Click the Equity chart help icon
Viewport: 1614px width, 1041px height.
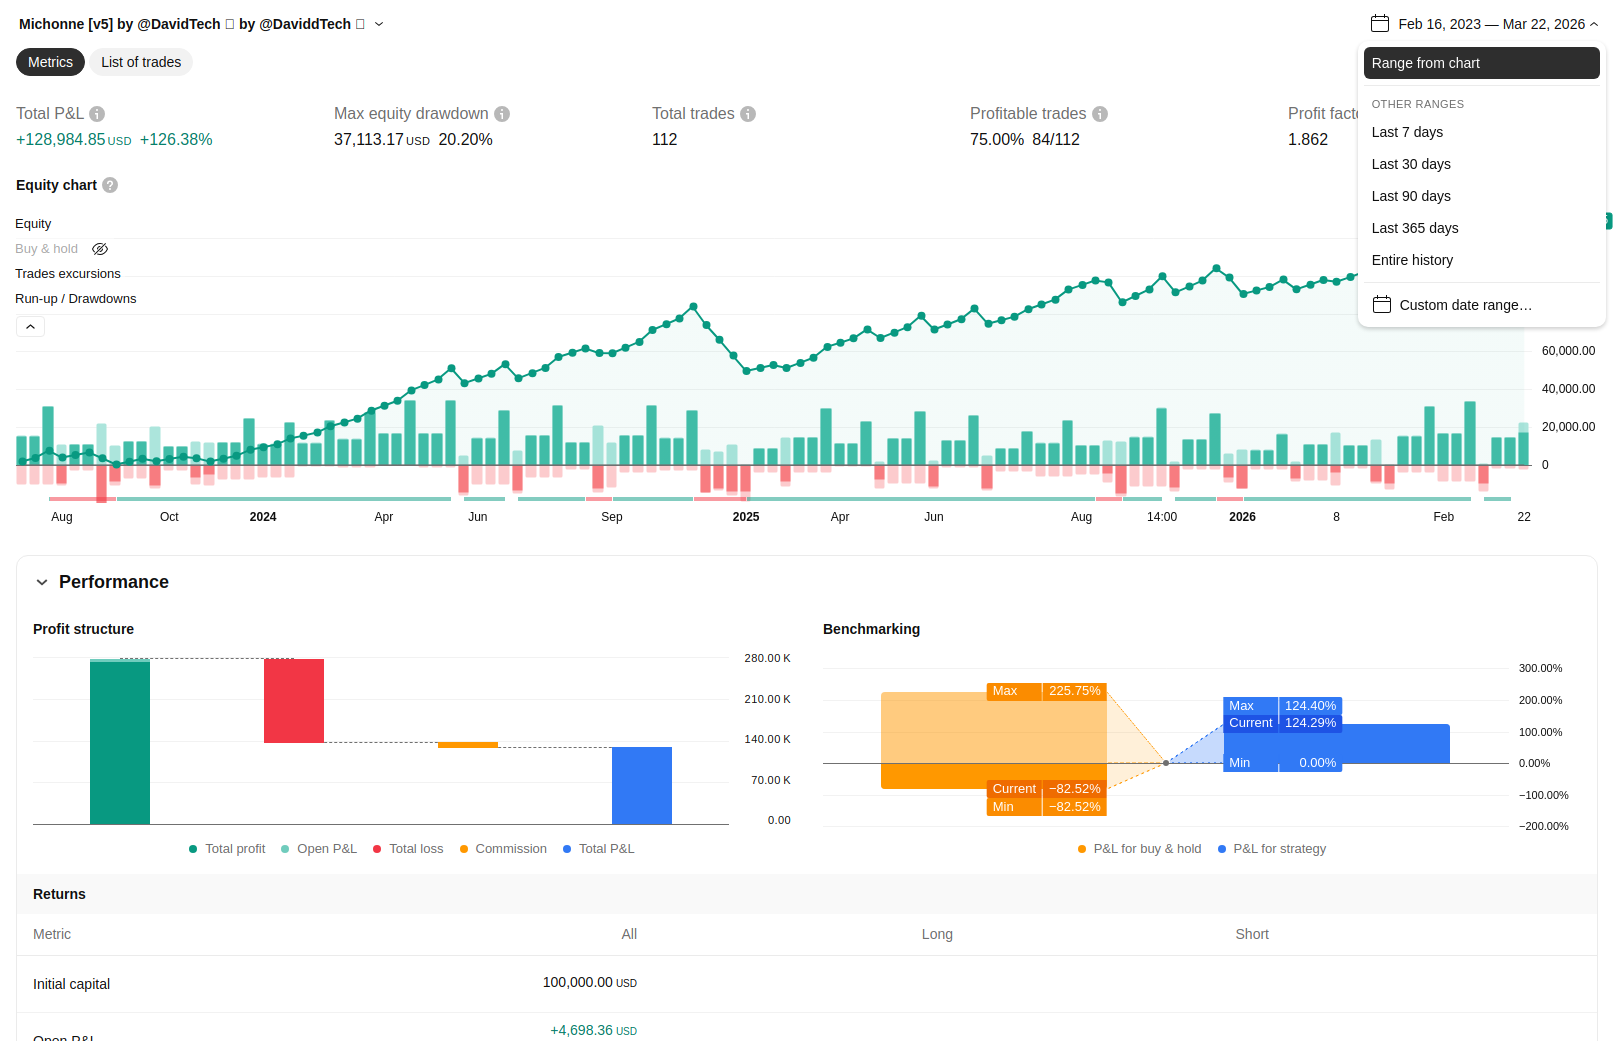pos(110,185)
